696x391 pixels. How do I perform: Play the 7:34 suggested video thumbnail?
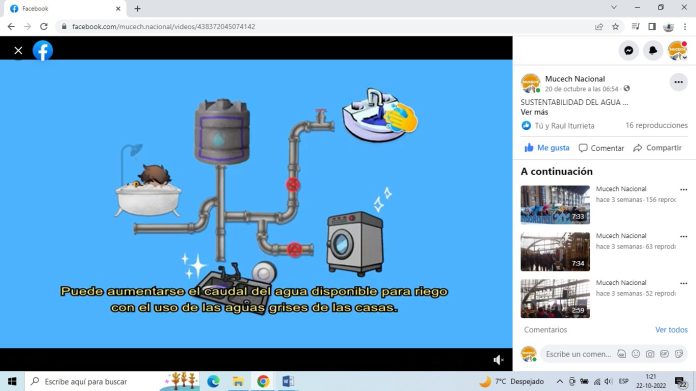[555, 252]
